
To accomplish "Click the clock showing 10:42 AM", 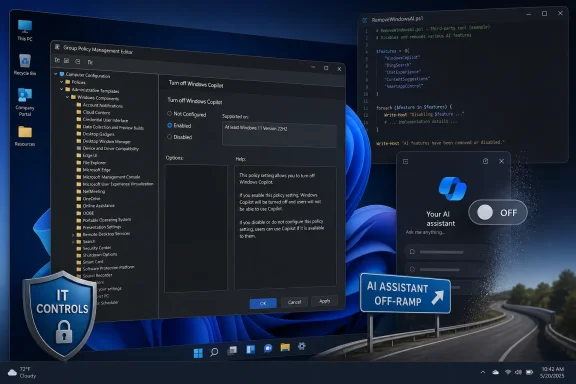I will 552,372.
